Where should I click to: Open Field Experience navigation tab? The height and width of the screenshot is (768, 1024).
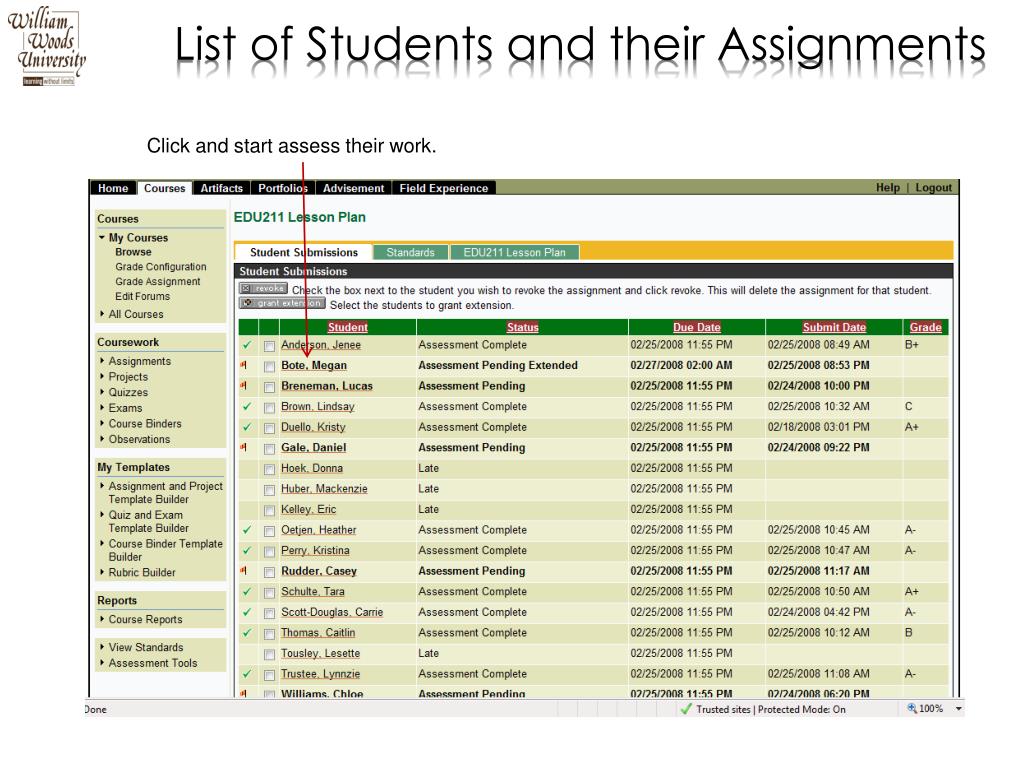pos(444,188)
